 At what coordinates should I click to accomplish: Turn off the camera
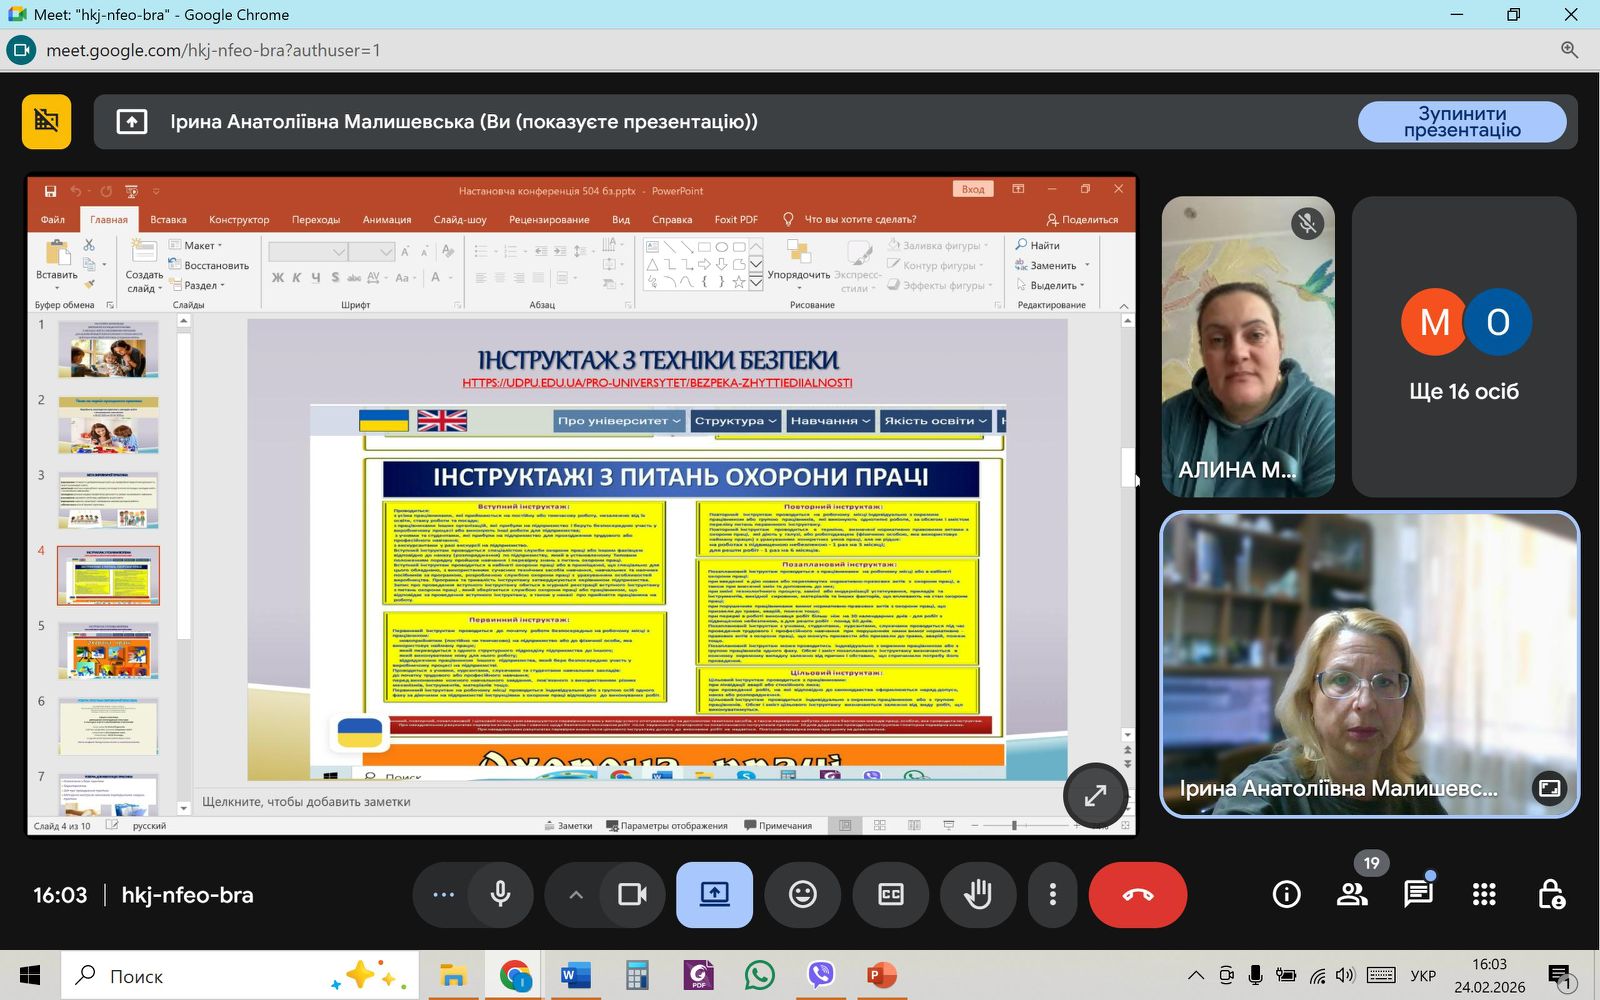(632, 895)
